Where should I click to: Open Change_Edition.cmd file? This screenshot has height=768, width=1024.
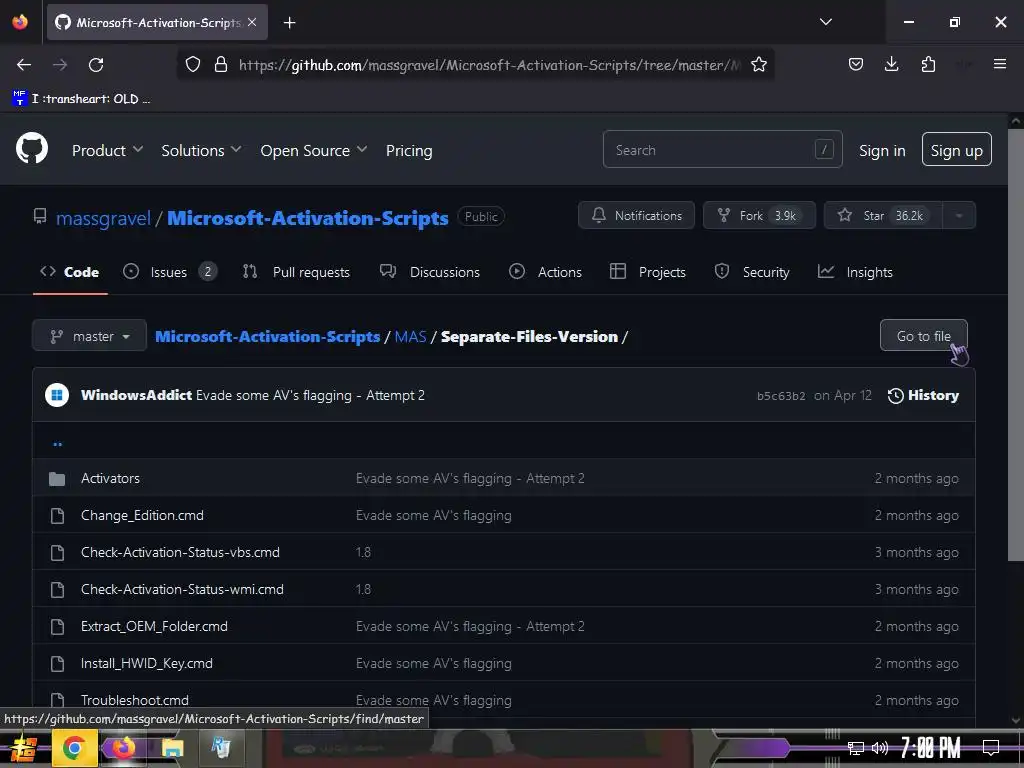142,515
